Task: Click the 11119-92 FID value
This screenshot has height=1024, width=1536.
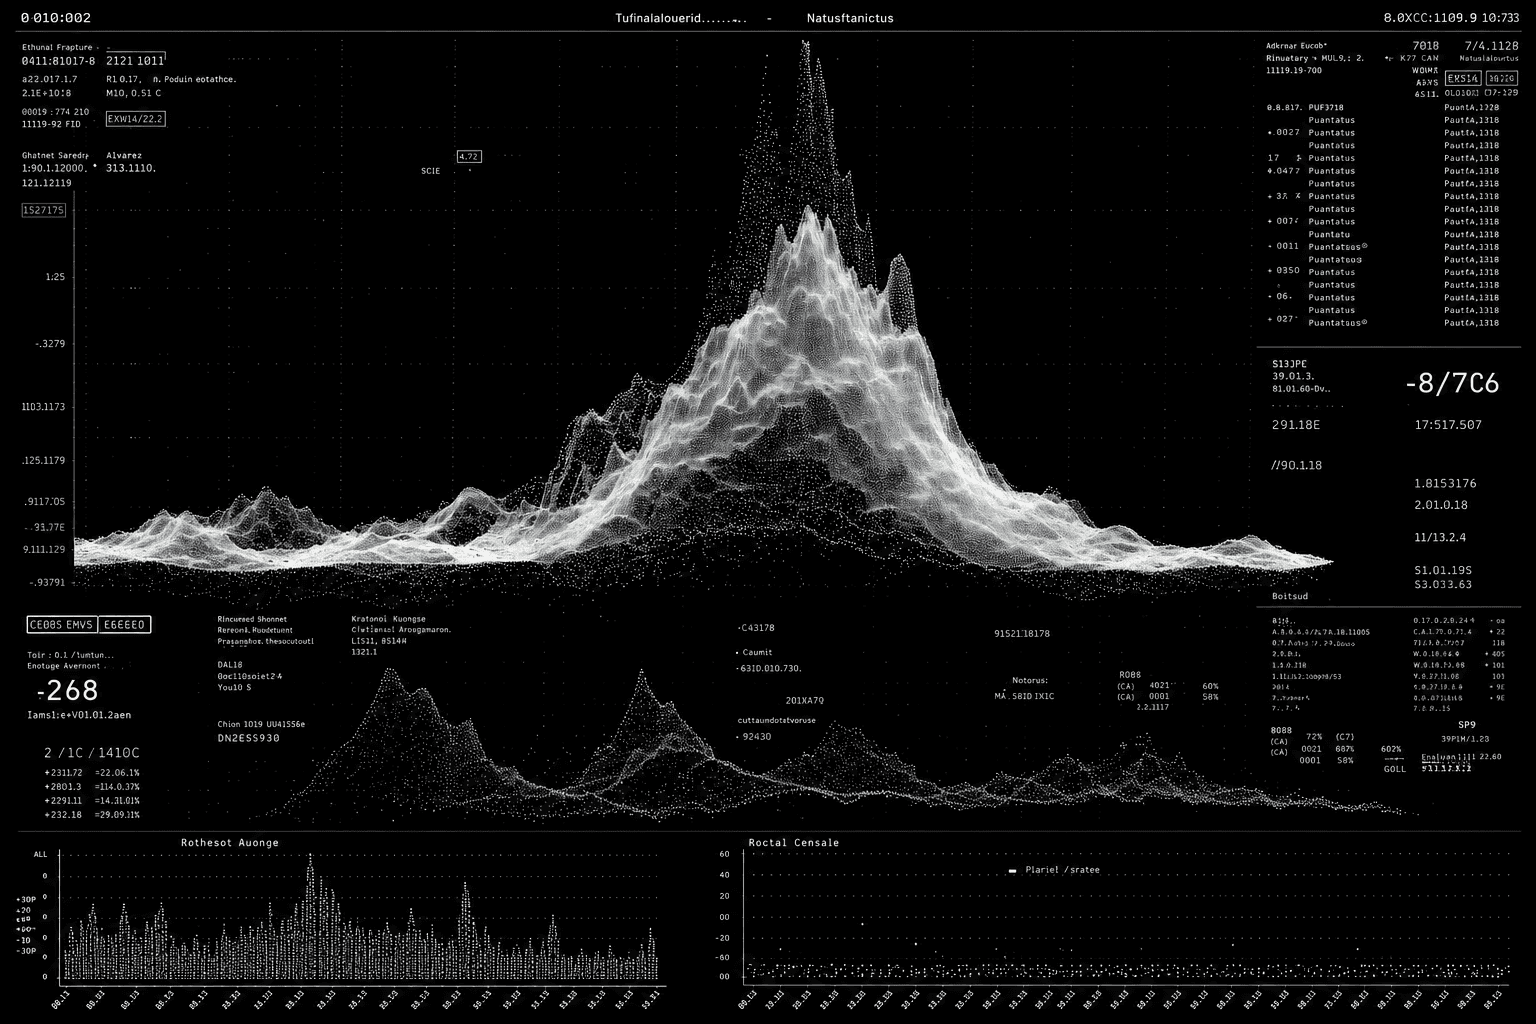Action: click(x=51, y=125)
